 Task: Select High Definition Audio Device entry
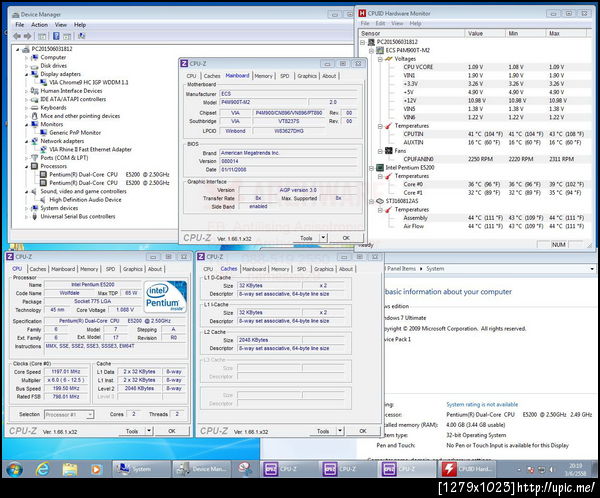pos(85,200)
